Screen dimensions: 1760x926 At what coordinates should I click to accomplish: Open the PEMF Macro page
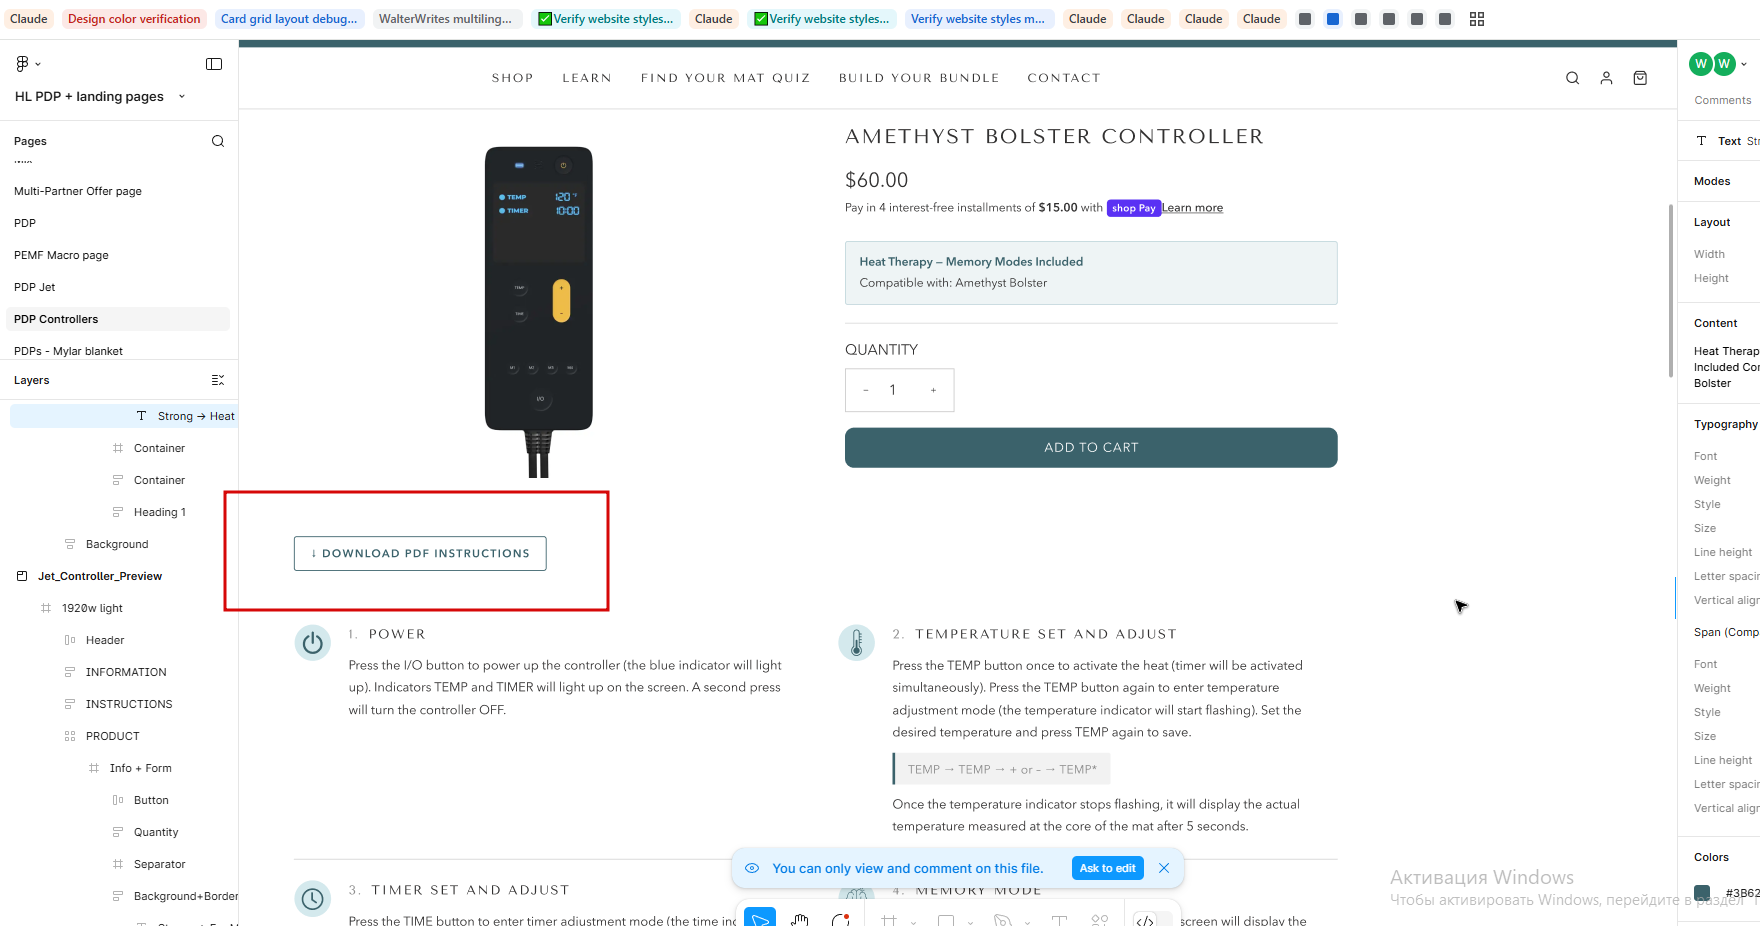[x=61, y=255]
